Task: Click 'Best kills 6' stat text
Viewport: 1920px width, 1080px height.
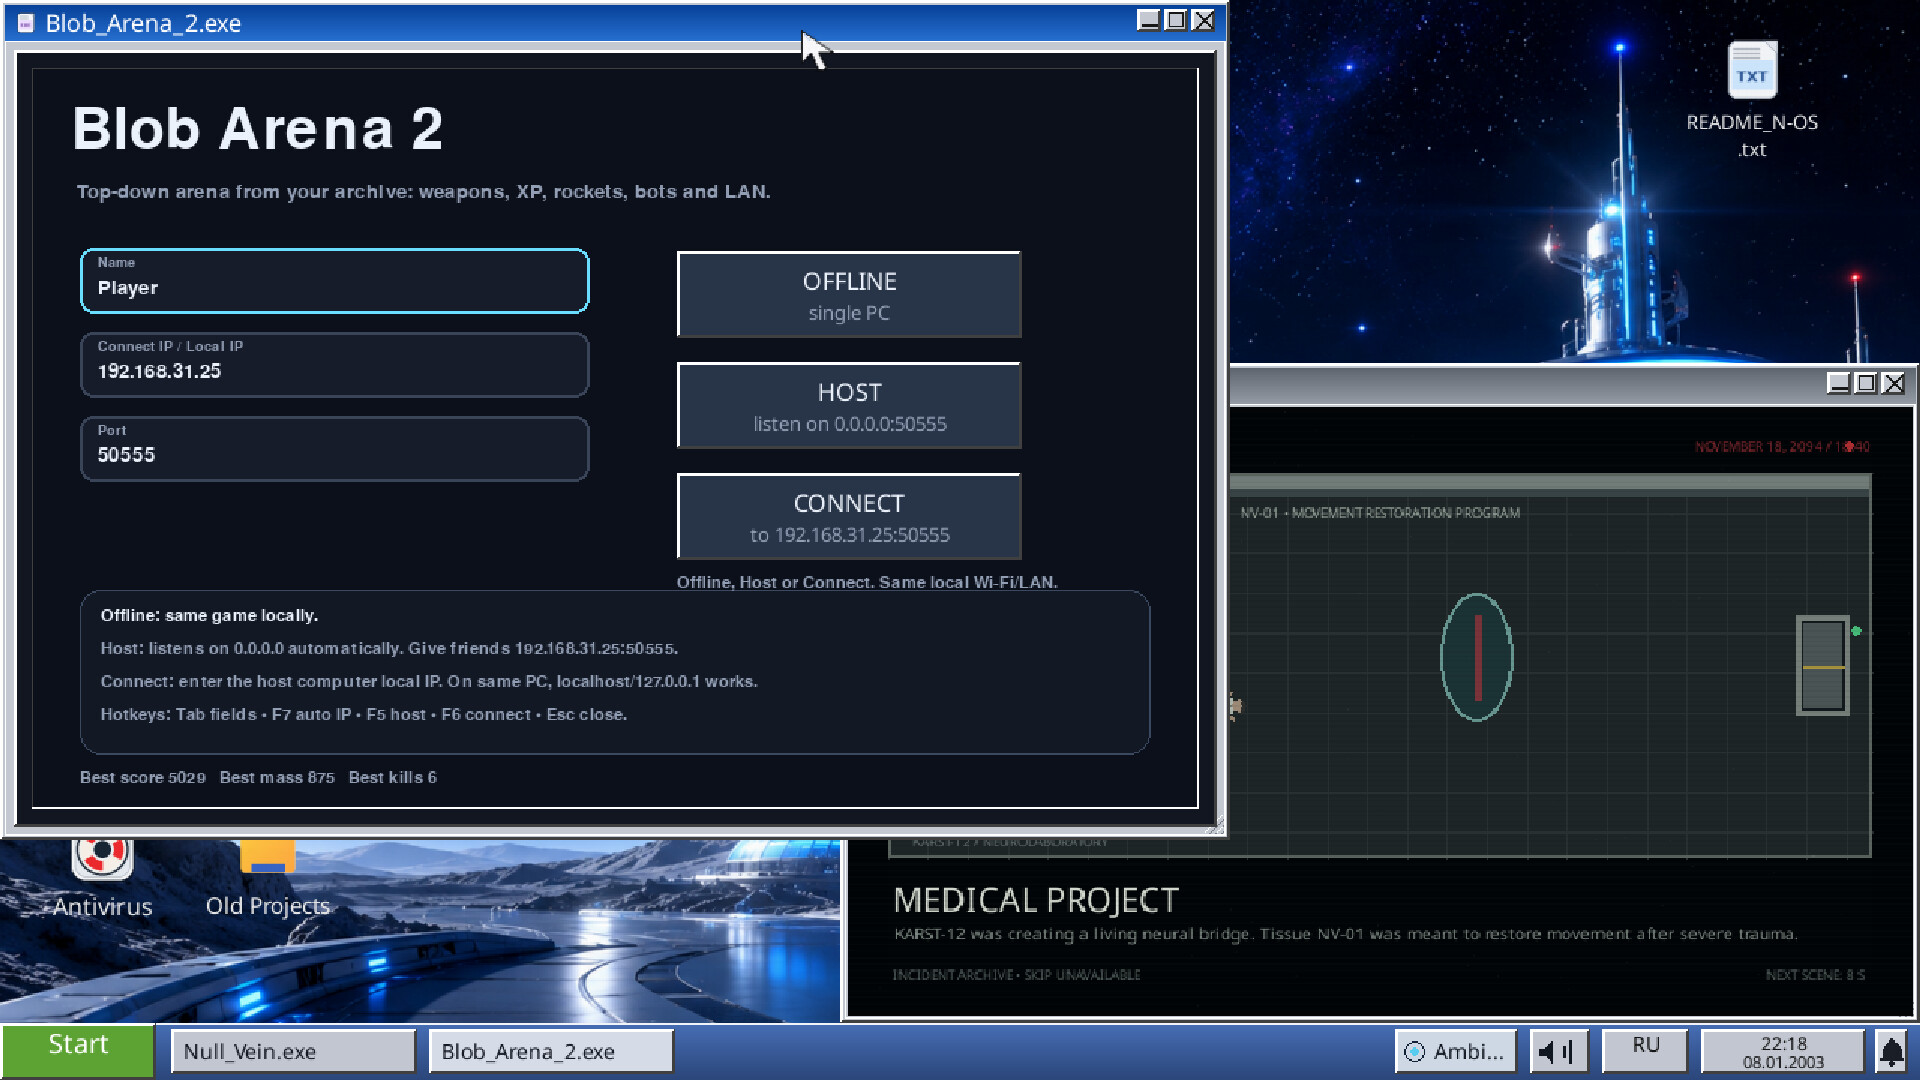Action: pos(393,777)
